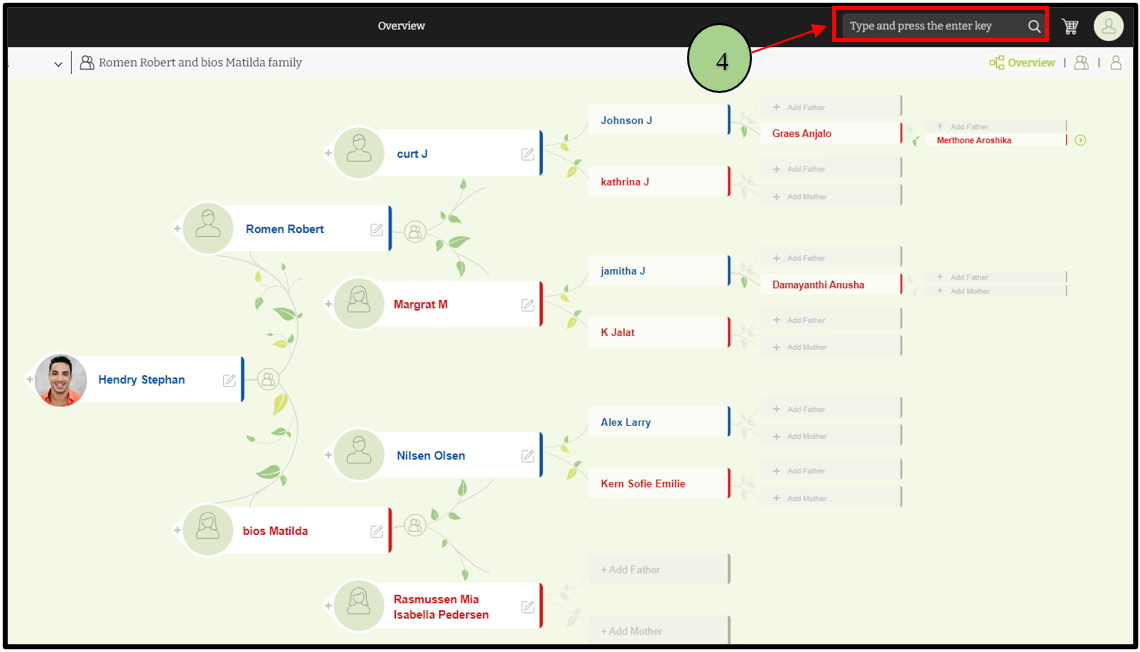Click the shopping cart icon
1140x652 pixels.
tap(1070, 27)
